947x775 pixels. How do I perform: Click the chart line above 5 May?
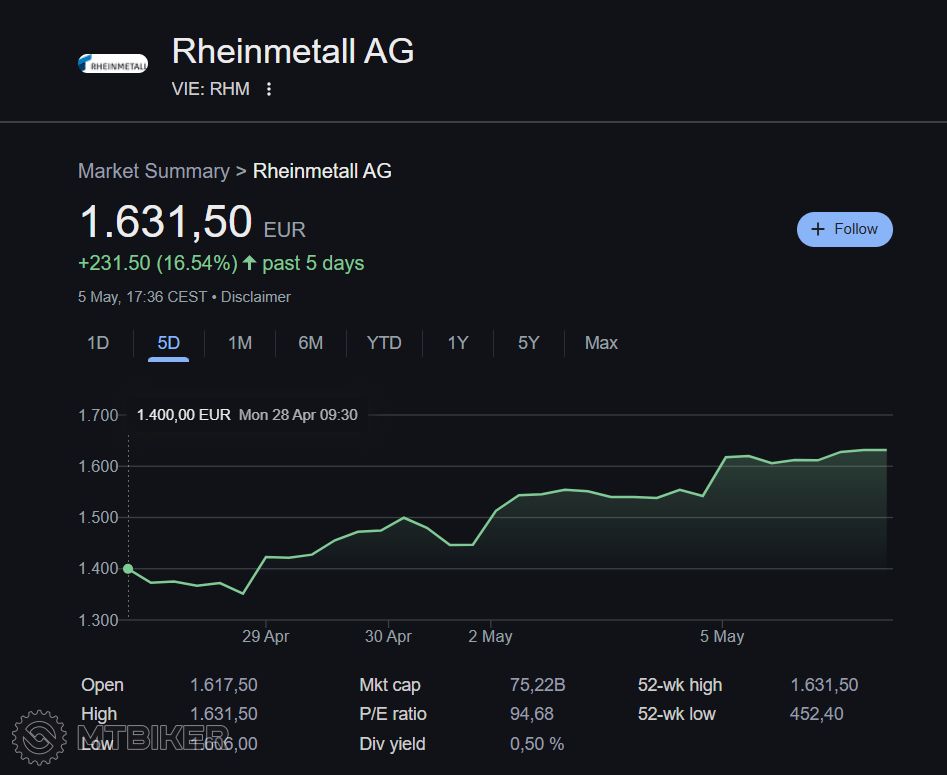(x=723, y=458)
